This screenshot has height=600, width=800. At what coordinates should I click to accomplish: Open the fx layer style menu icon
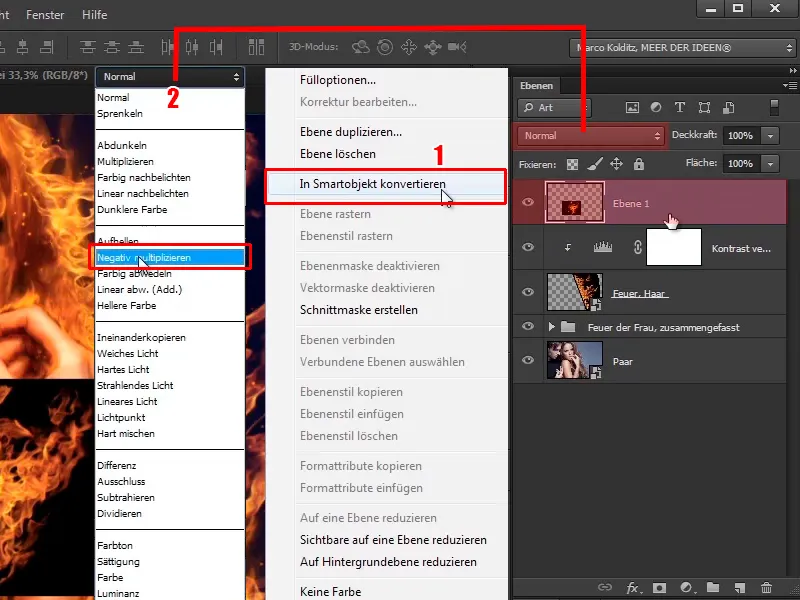pos(634,588)
